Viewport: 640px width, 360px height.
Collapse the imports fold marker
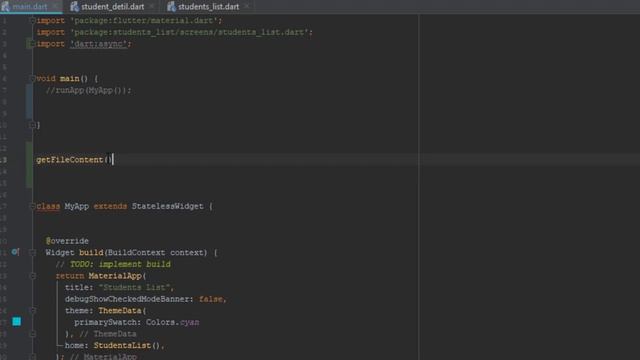click(33, 20)
